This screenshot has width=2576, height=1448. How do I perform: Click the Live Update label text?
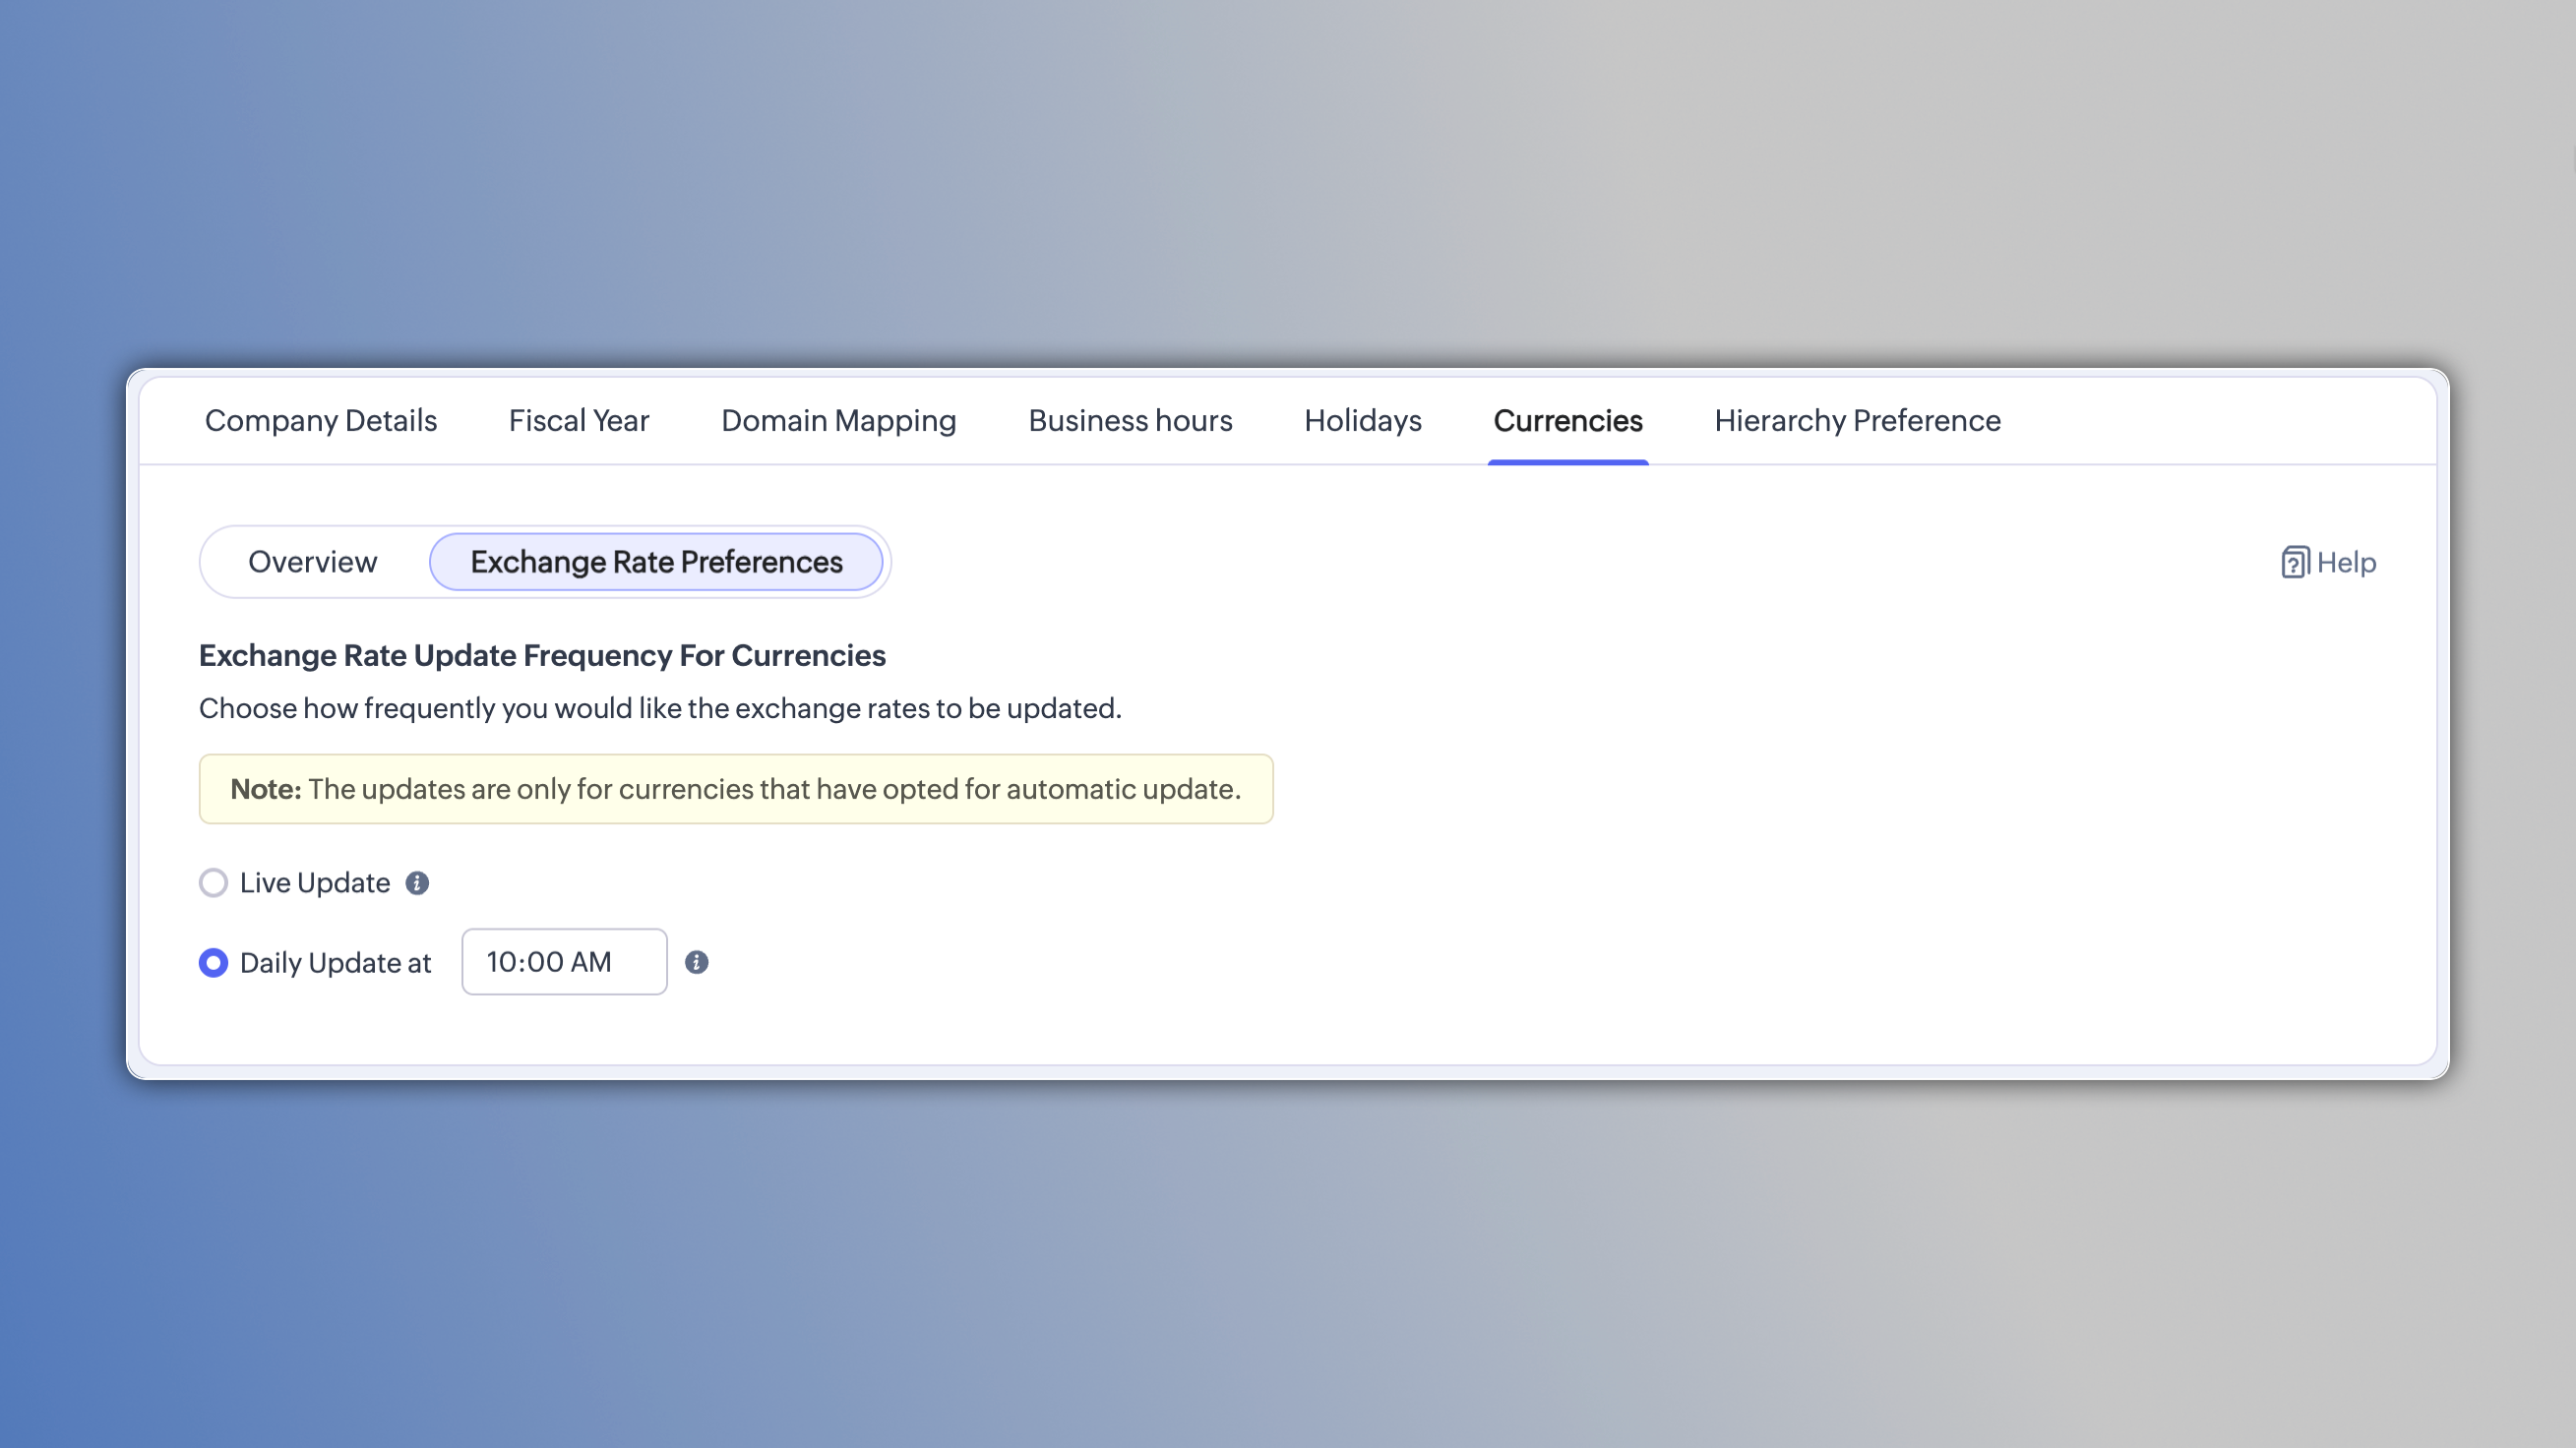pos(315,883)
